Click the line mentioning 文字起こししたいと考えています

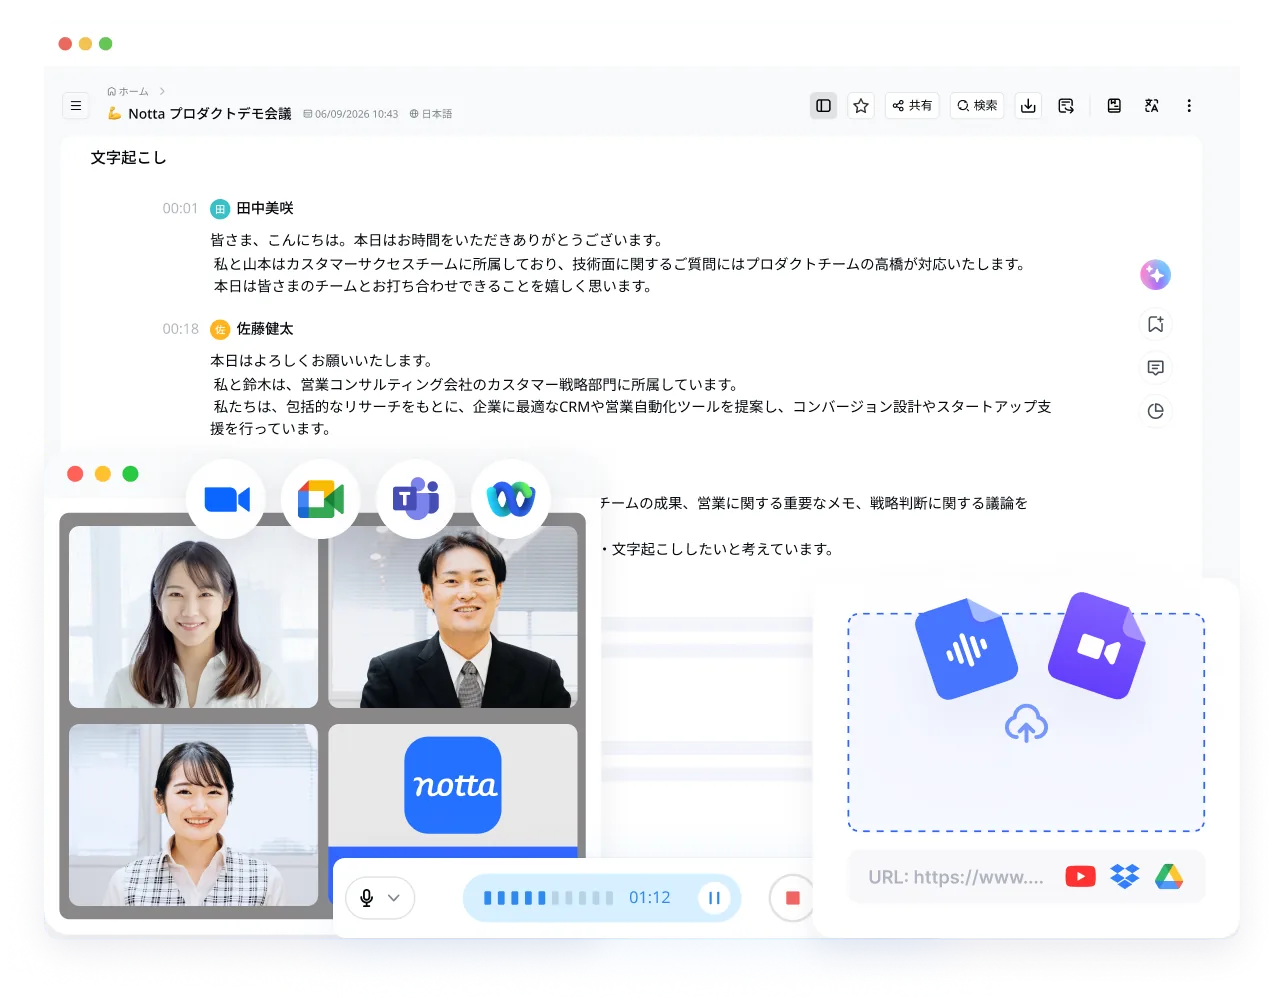[x=717, y=549]
